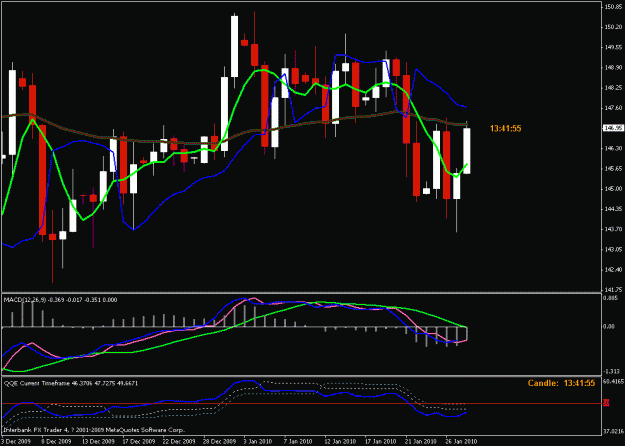Click the 21 Jan 2010 date label

point(421,442)
